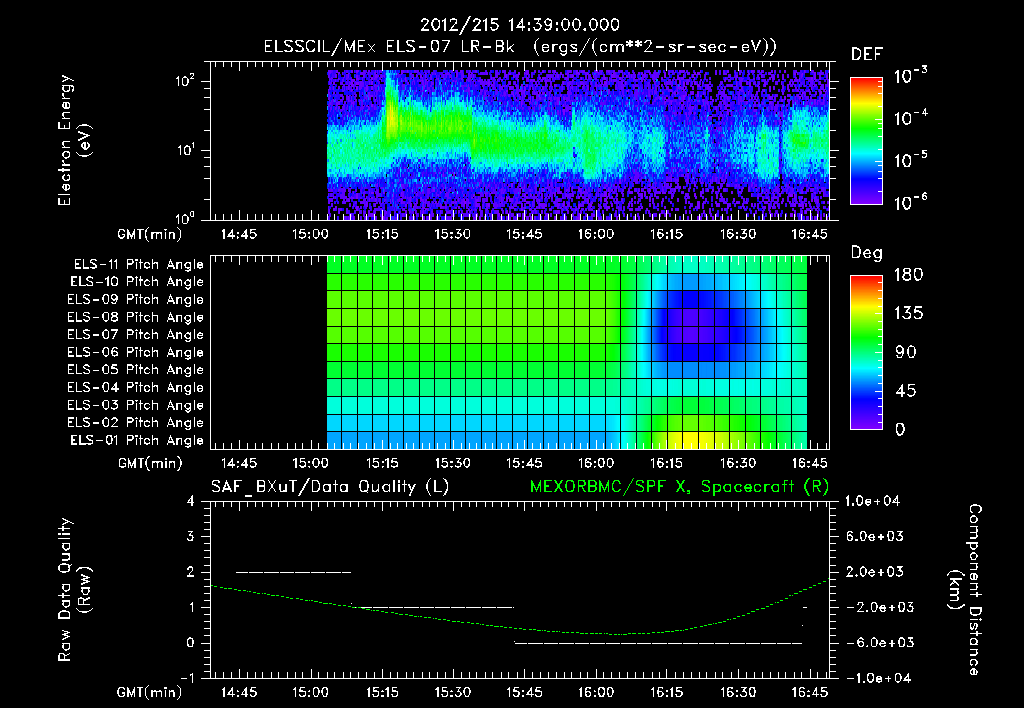The width and height of the screenshot is (1024, 708).
Task: Click the GMT(min) label under the pitch angle panel
Action: click(150, 464)
